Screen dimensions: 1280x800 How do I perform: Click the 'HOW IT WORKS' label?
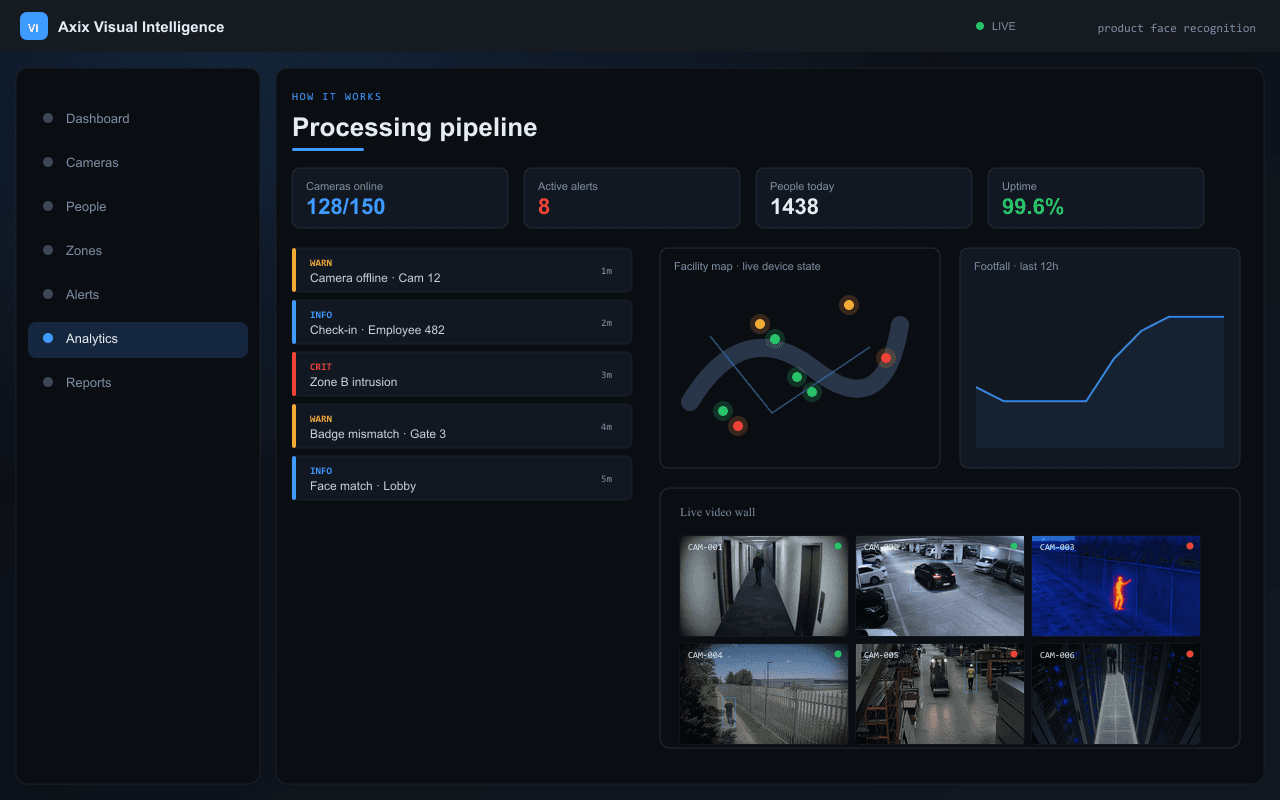click(337, 97)
